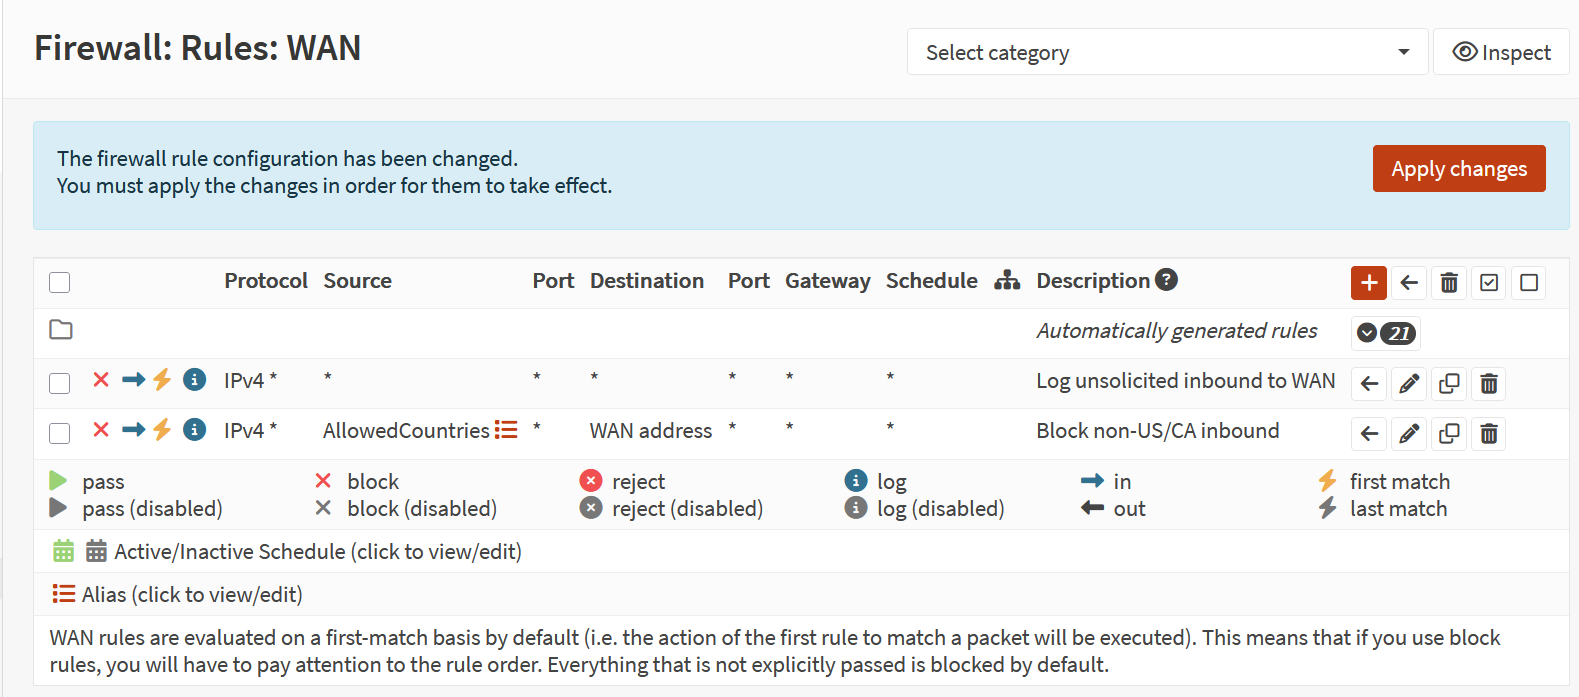
Task: Open the AllowedCountries alias link
Action: tap(406, 431)
